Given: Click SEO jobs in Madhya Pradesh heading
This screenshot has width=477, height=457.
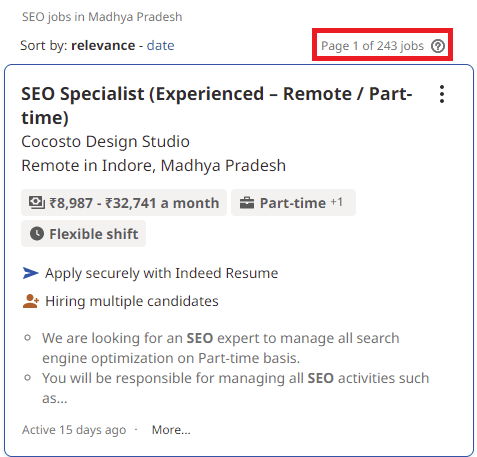Looking at the screenshot, I should click(102, 17).
